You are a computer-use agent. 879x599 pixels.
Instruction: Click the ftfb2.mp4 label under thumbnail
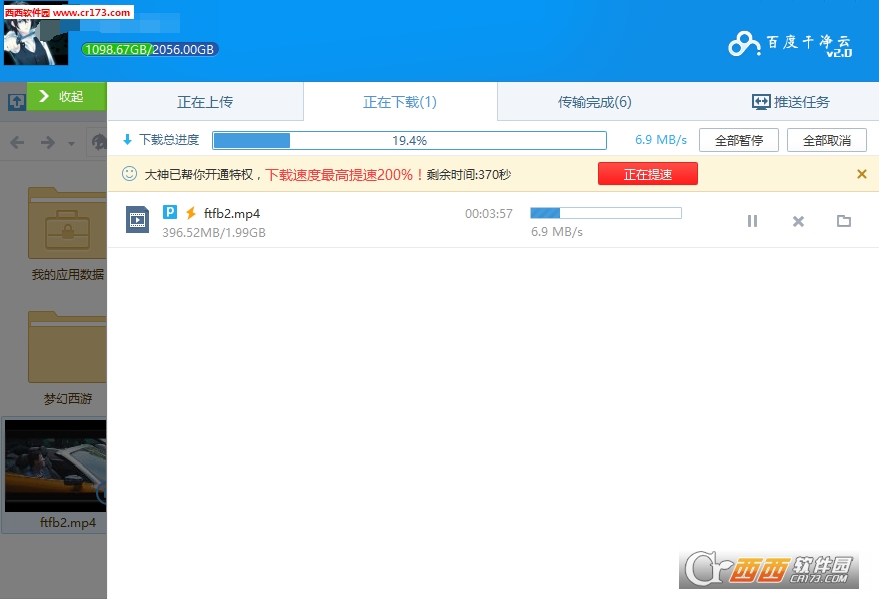pyautogui.click(x=68, y=523)
